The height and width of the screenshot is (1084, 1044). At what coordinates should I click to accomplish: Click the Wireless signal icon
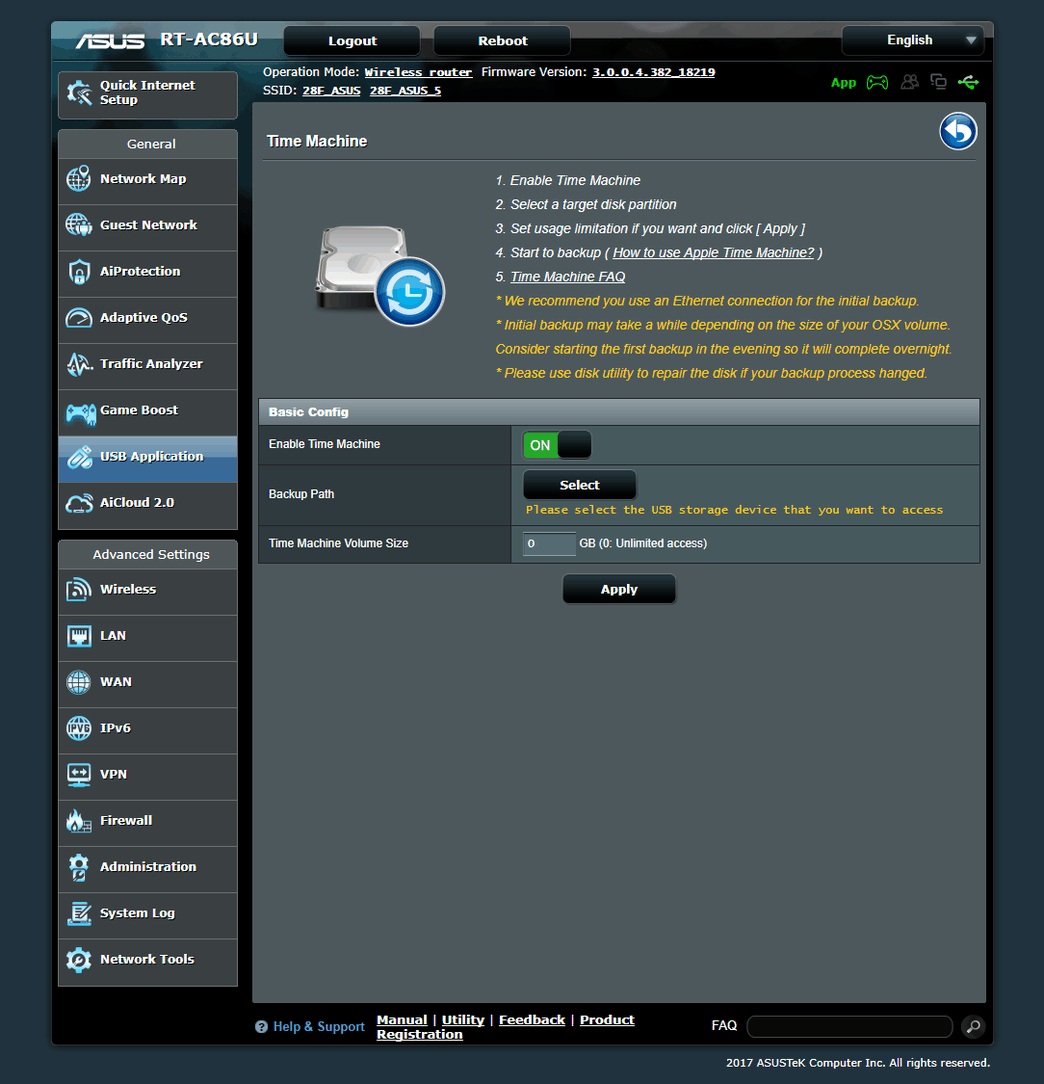(x=79, y=589)
